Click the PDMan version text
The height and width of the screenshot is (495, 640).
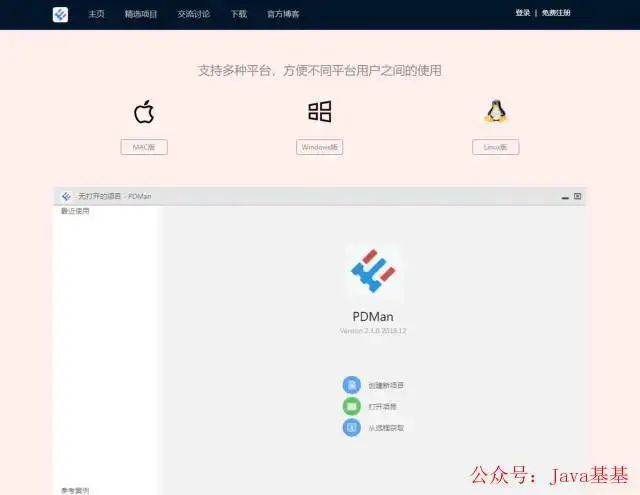pos(373,331)
